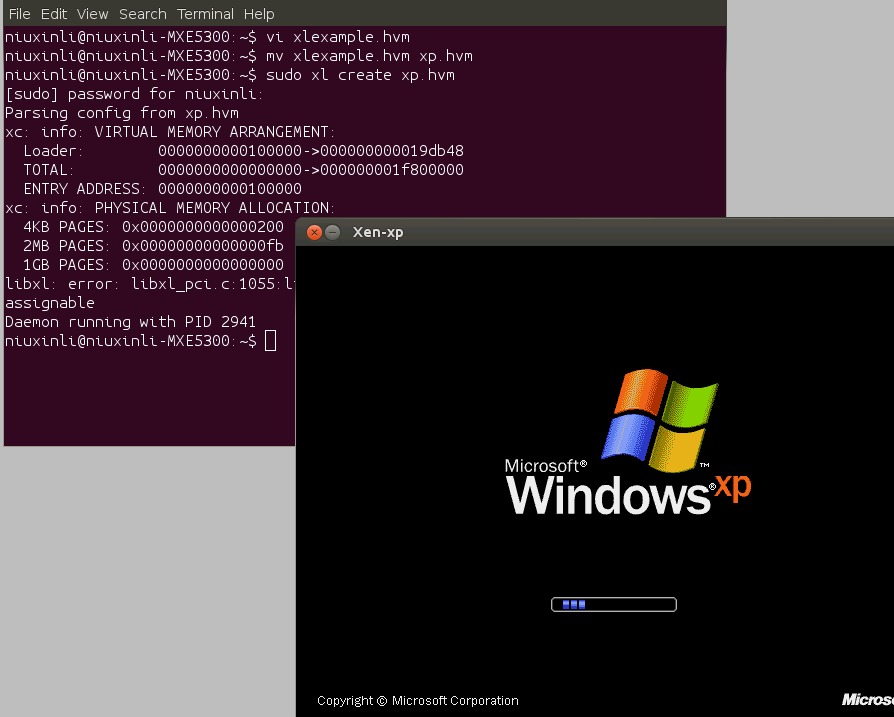894x717 pixels.
Task: Close the Xen-xp window
Action: tap(314, 232)
